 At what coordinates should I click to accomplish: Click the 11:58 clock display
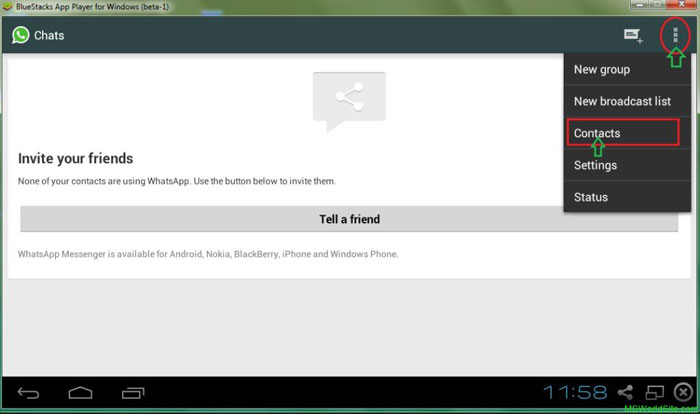click(575, 393)
